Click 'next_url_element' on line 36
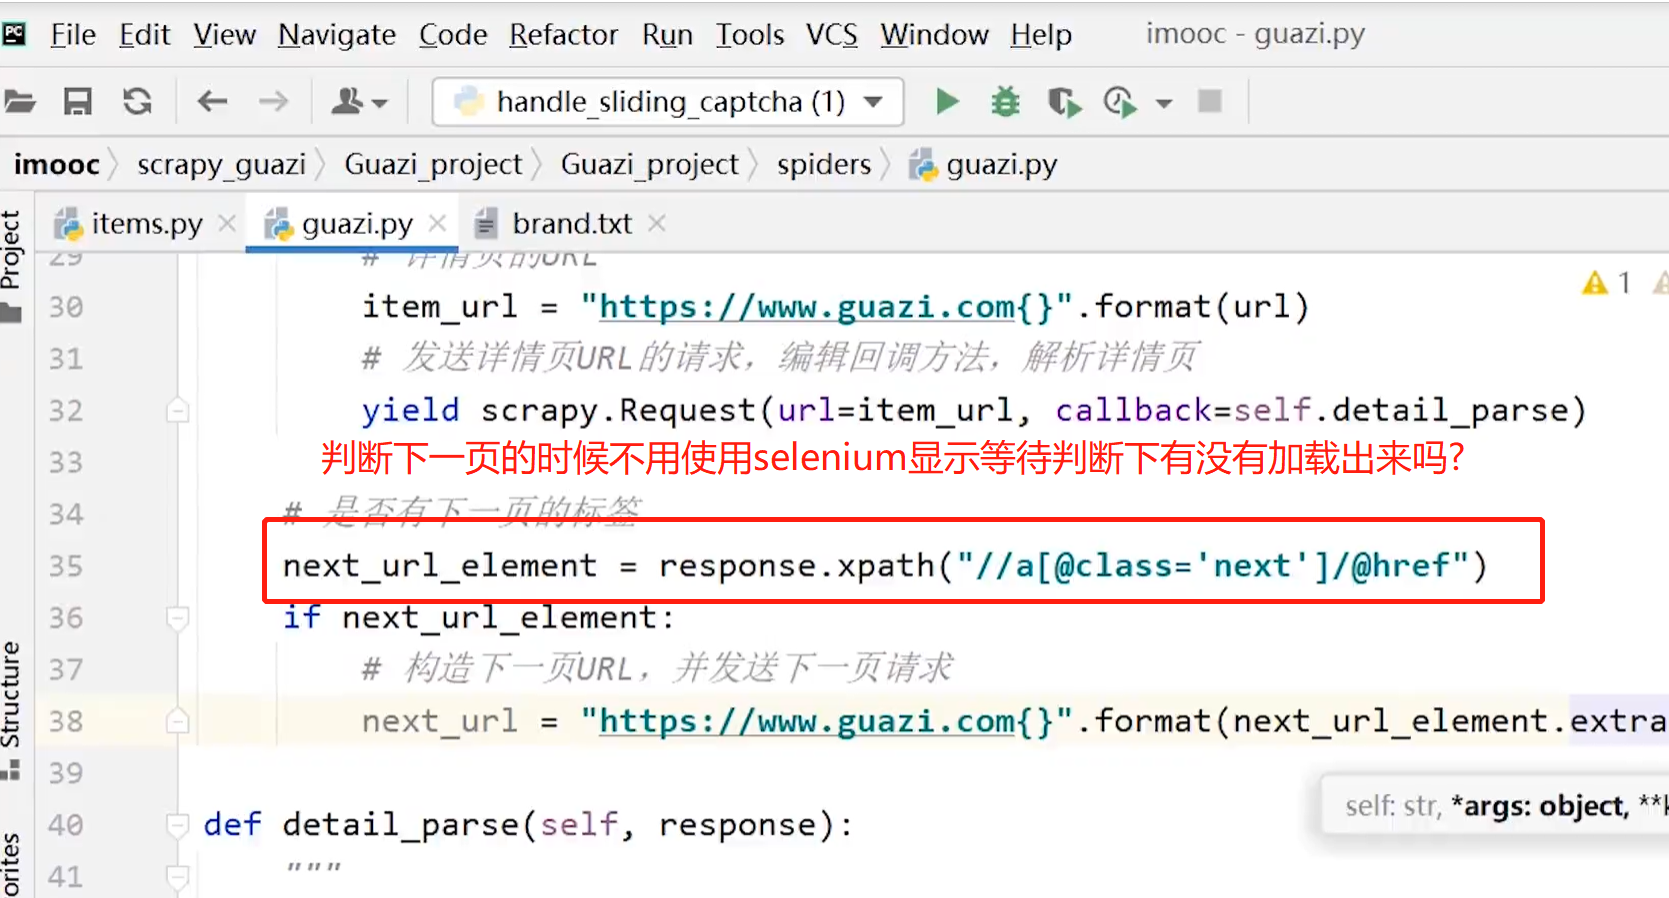Image resolution: width=1669 pixels, height=898 pixels. coord(499,618)
